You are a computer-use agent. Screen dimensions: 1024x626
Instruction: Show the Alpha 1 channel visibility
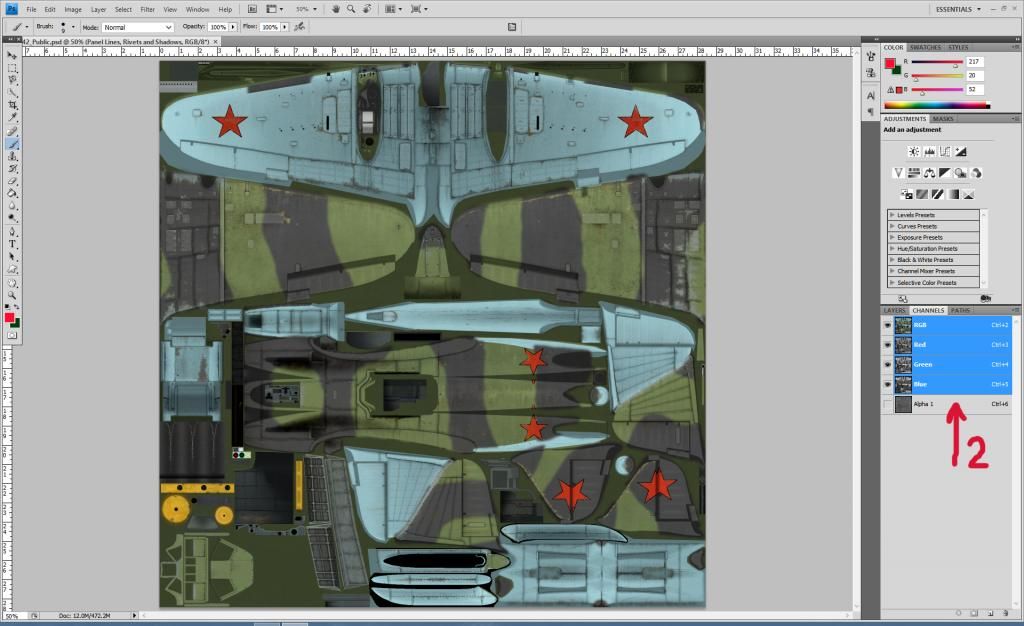click(887, 404)
